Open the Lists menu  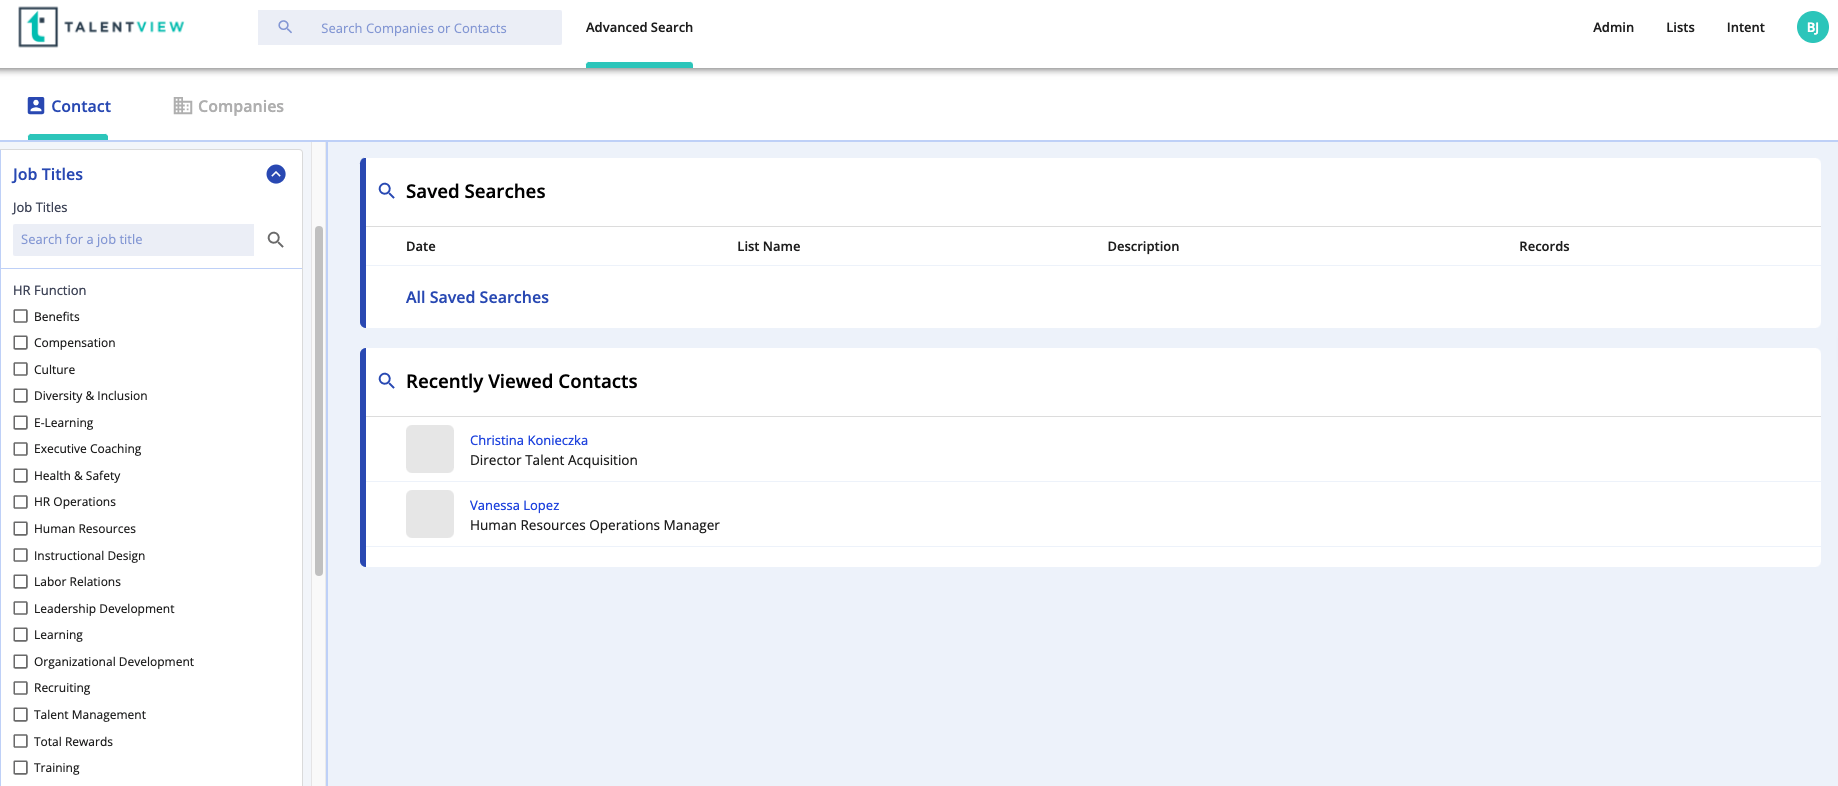click(x=1680, y=27)
